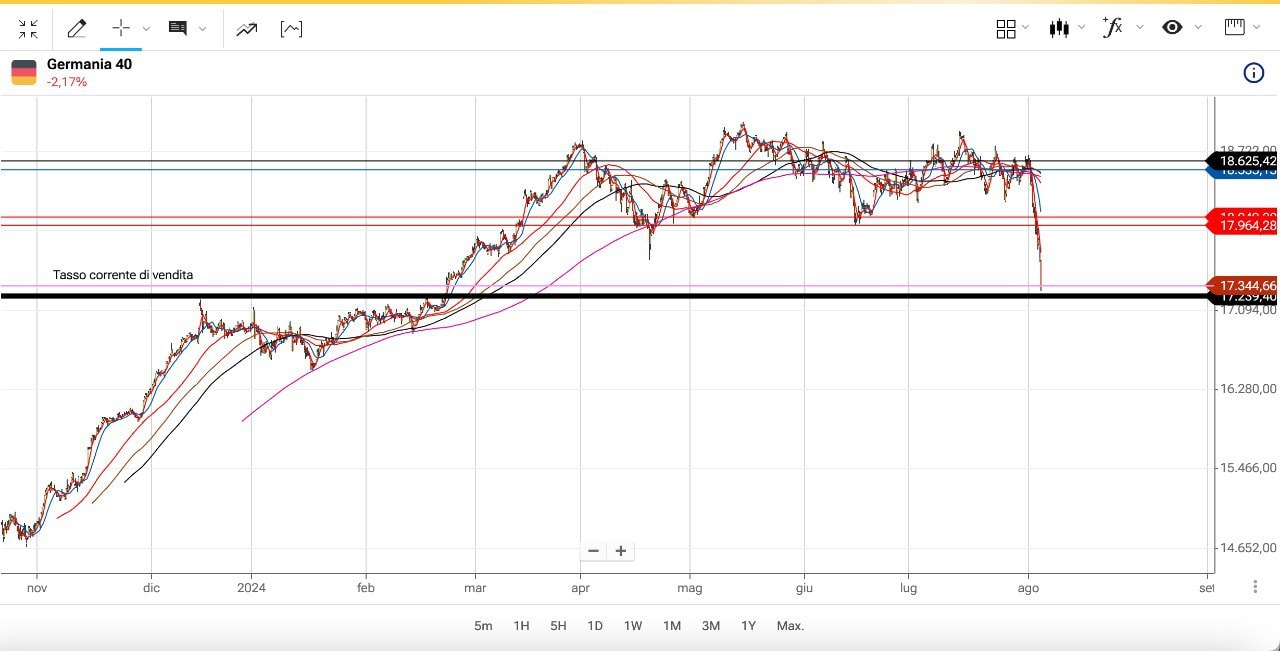This screenshot has height=651, width=1280.
Task: Select the Max. timeframe
Action: click(x=790, y=626)
